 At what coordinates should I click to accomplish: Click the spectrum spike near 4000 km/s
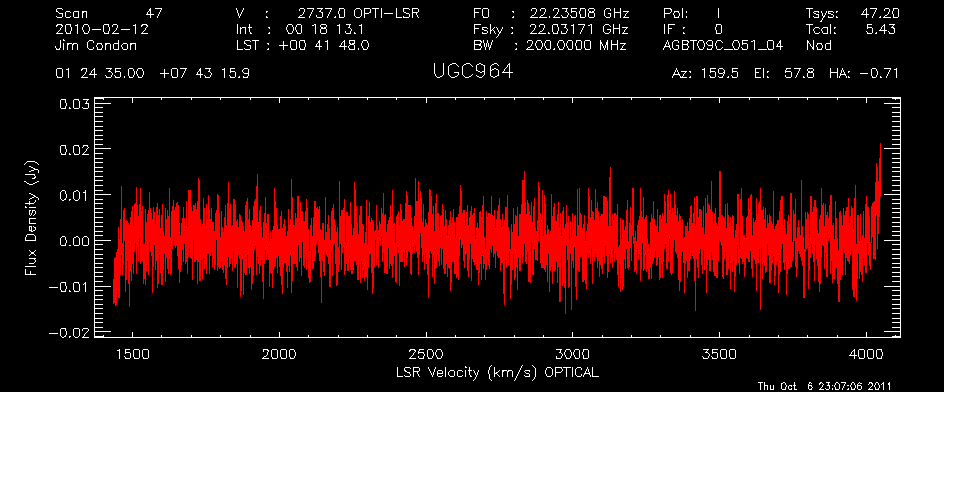(x=879, y=160)
